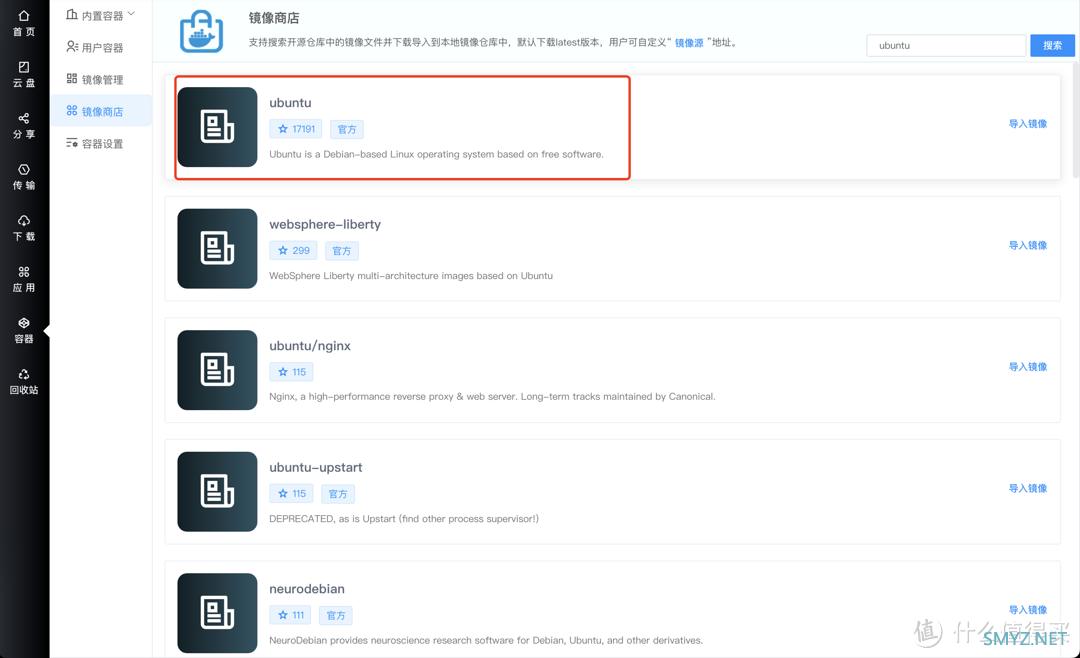Image resolution: width=1080 pixels, height=658 pixels.
Task: Open 传输 transfer section
Action: (24, 176)
